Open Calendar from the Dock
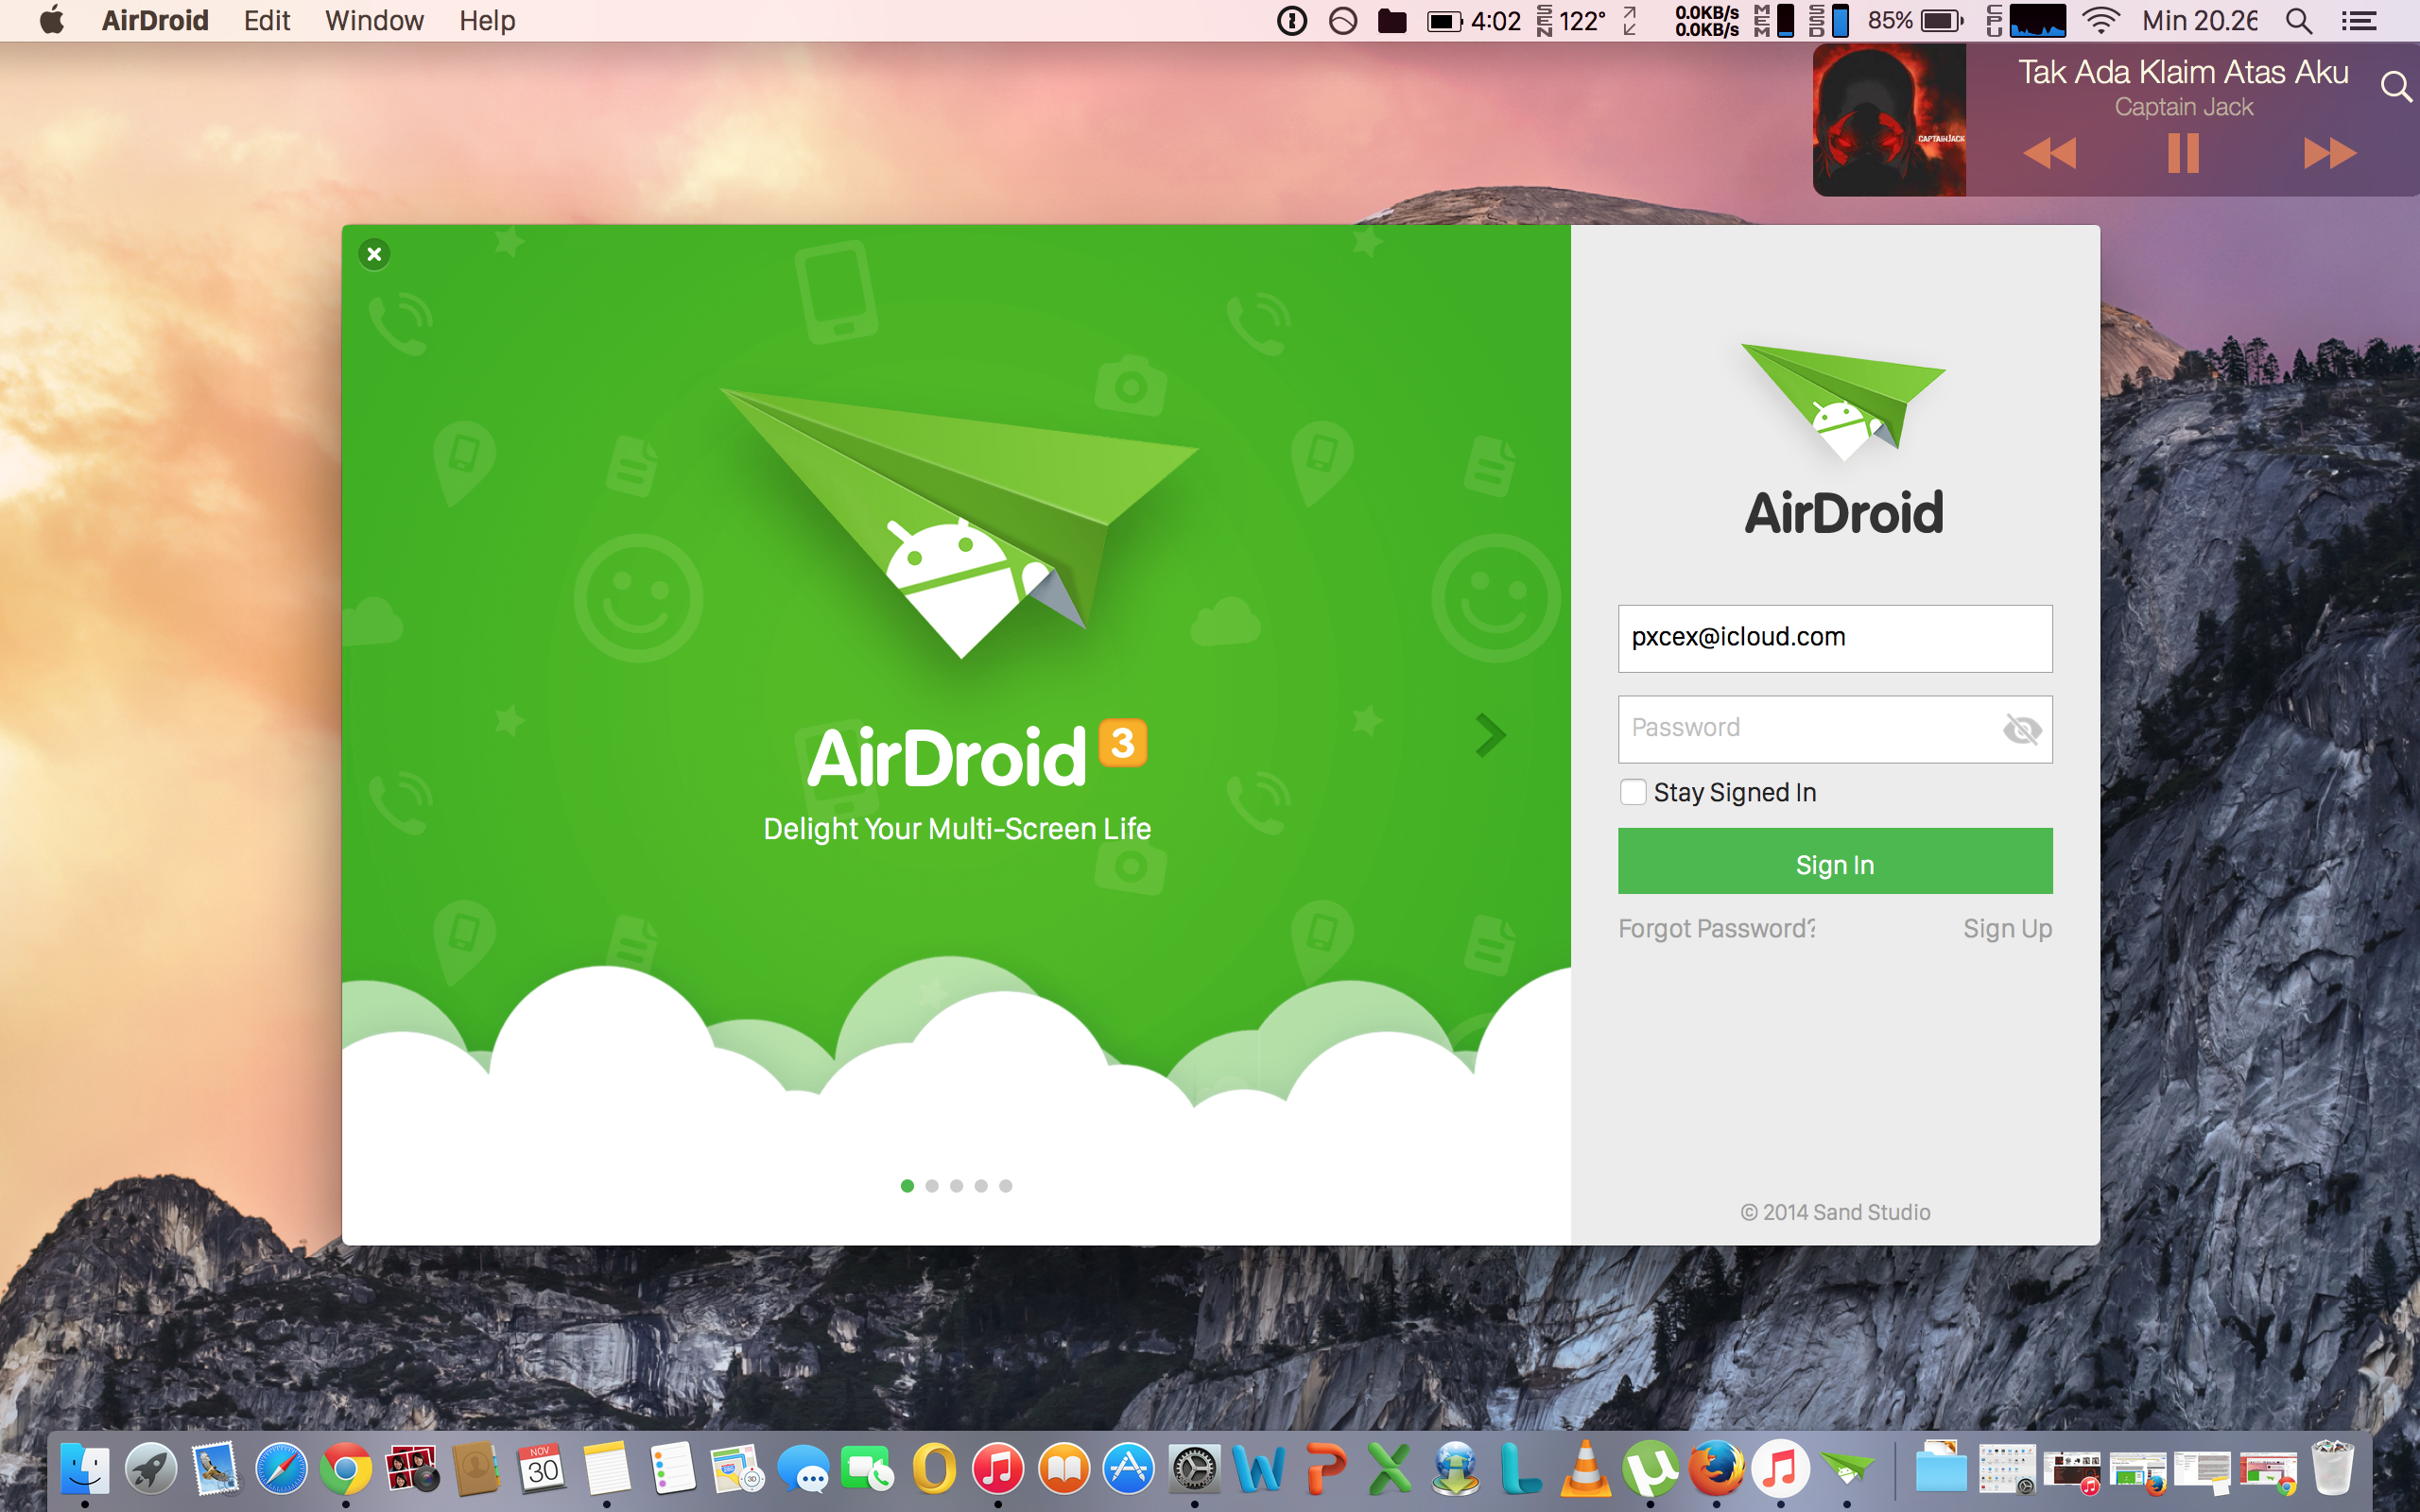 542,1470
